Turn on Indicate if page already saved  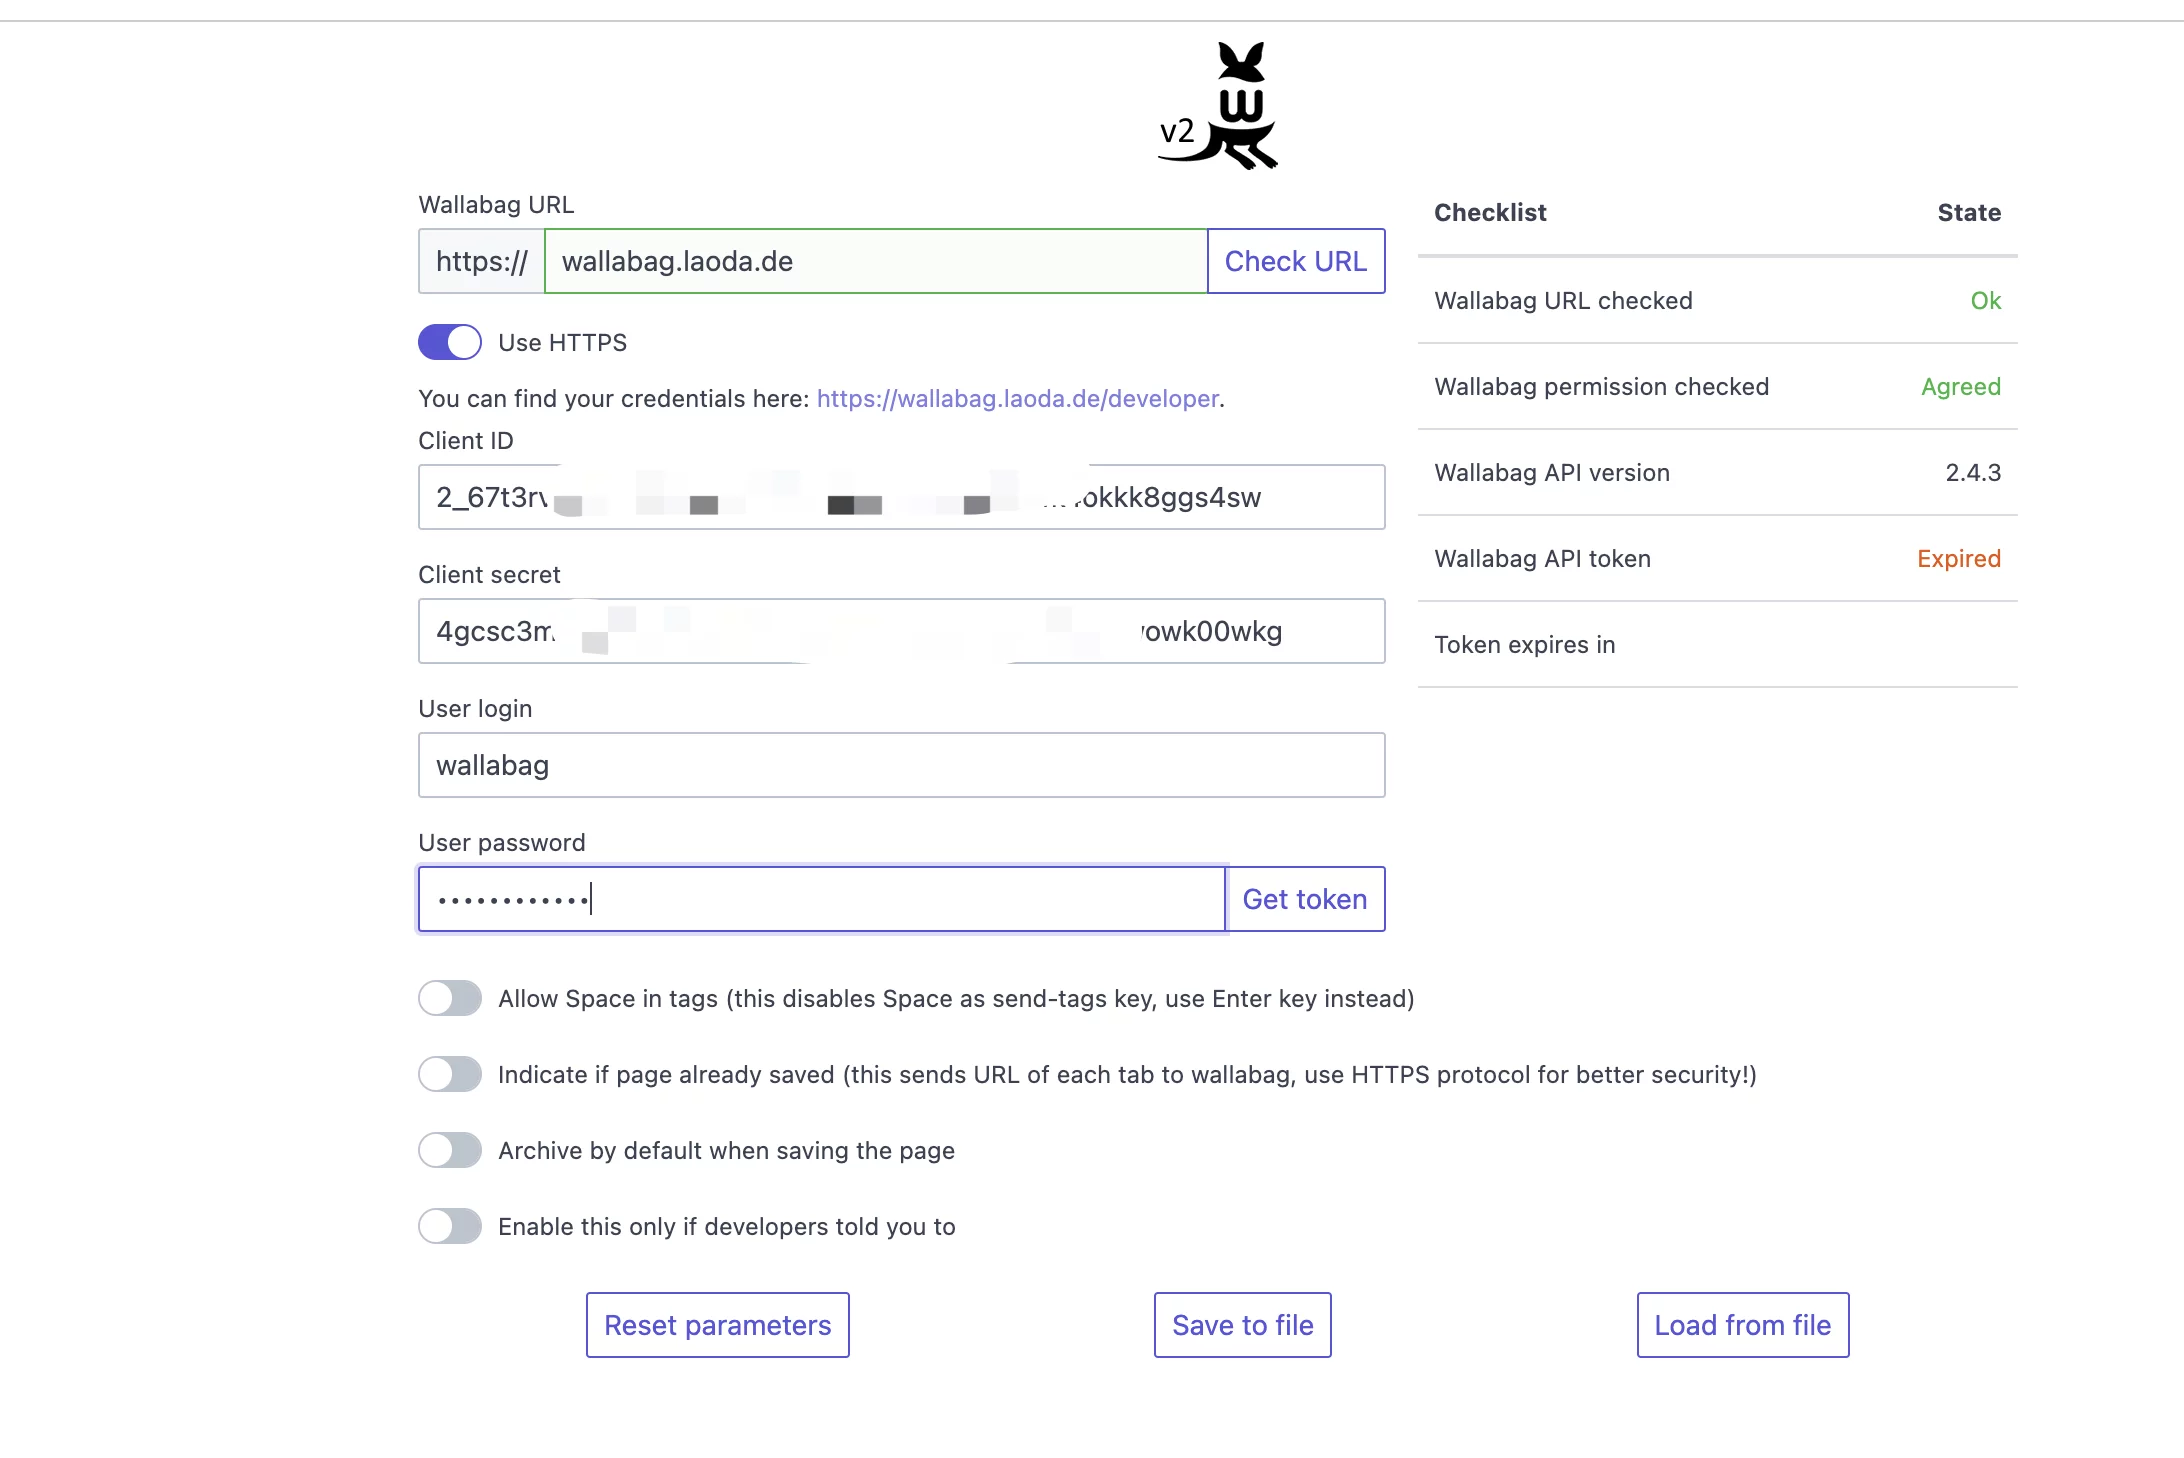(x=450, y=1074)
